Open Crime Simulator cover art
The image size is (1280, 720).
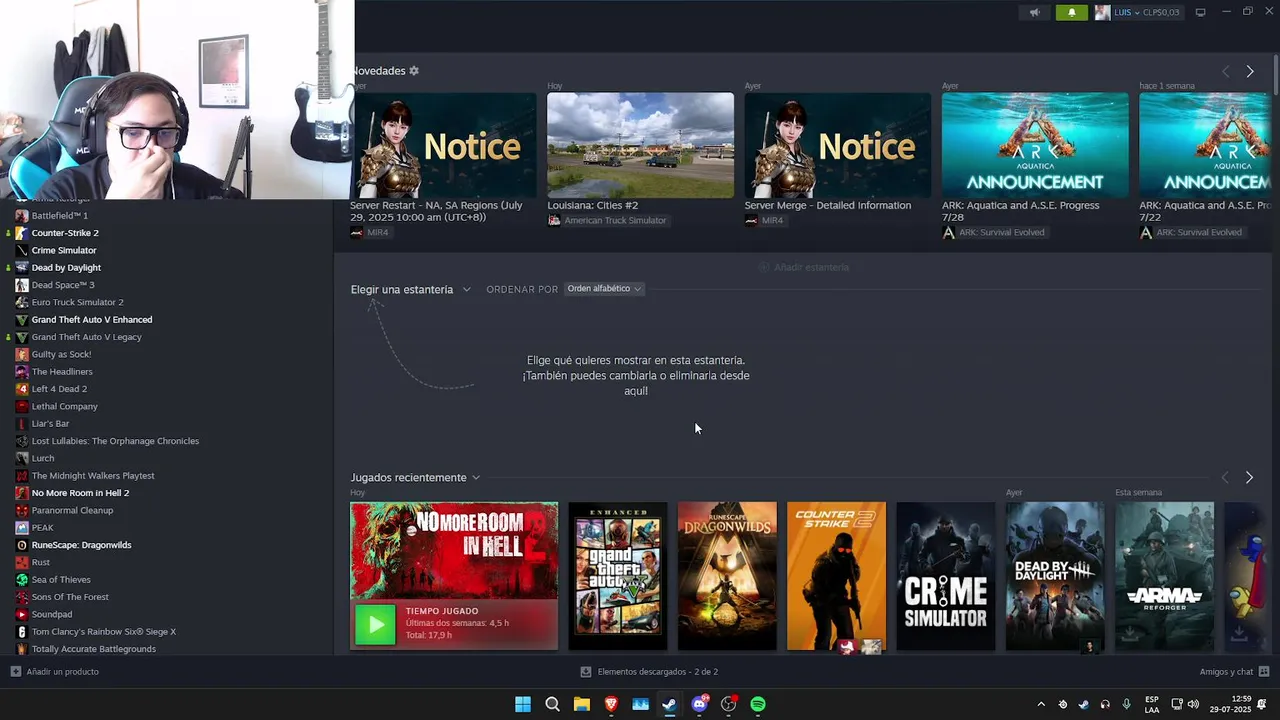[x=946, y=576]
